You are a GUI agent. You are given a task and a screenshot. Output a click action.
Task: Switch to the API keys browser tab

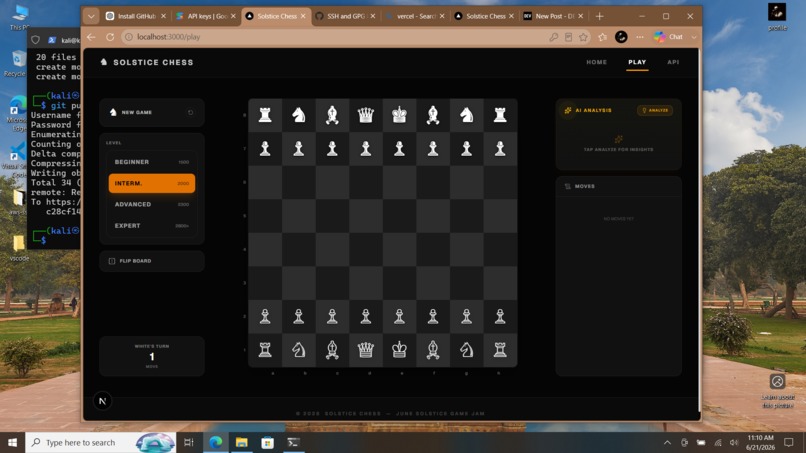click(206, 16)
